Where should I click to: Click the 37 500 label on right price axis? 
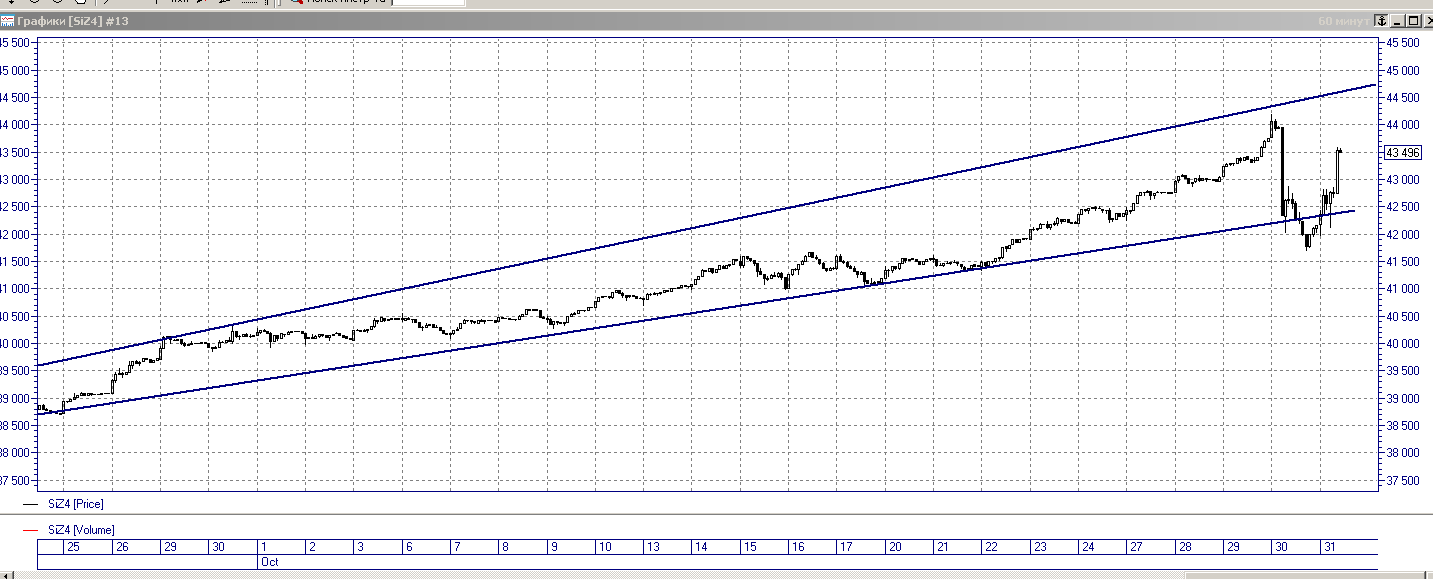(x=1404, y=480)
